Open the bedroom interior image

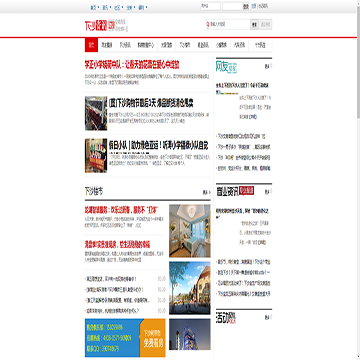point(190,231)
